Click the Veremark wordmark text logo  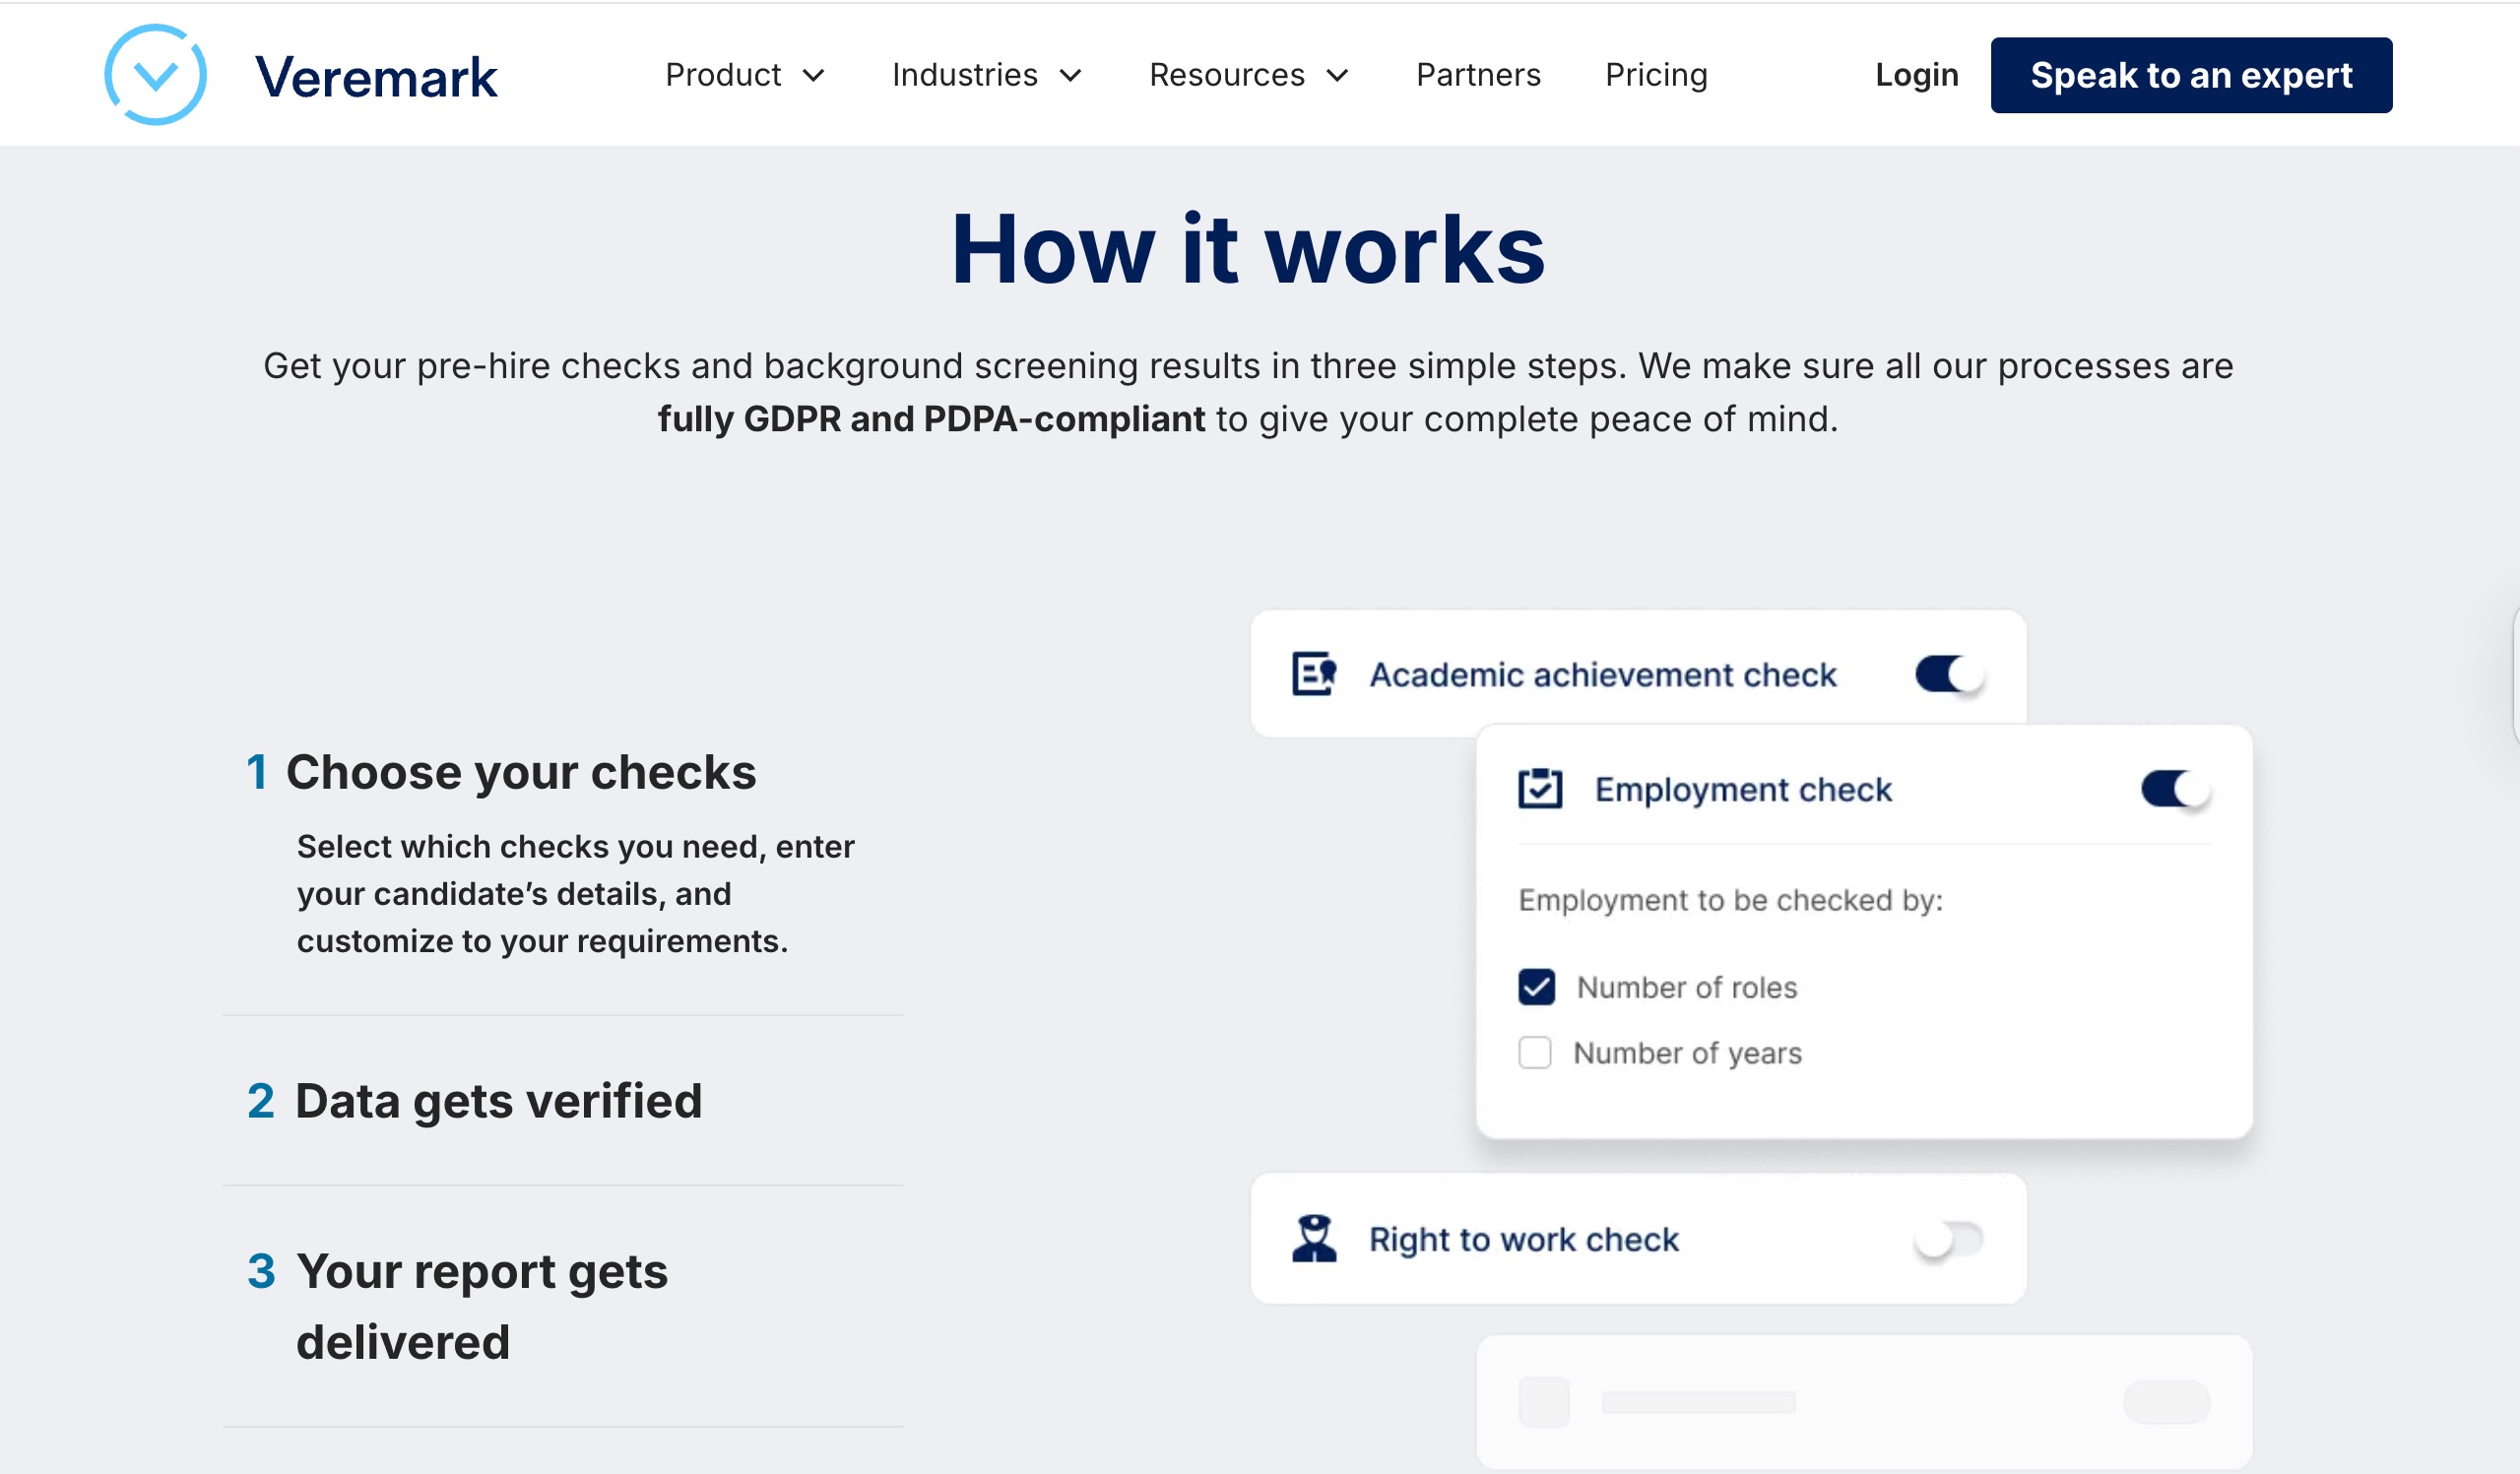[376, 77]
